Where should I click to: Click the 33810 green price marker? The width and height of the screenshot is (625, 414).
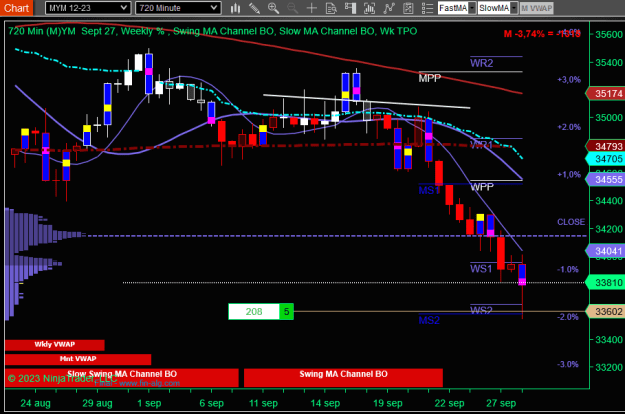pyautogui.click(x=605, y=283)
